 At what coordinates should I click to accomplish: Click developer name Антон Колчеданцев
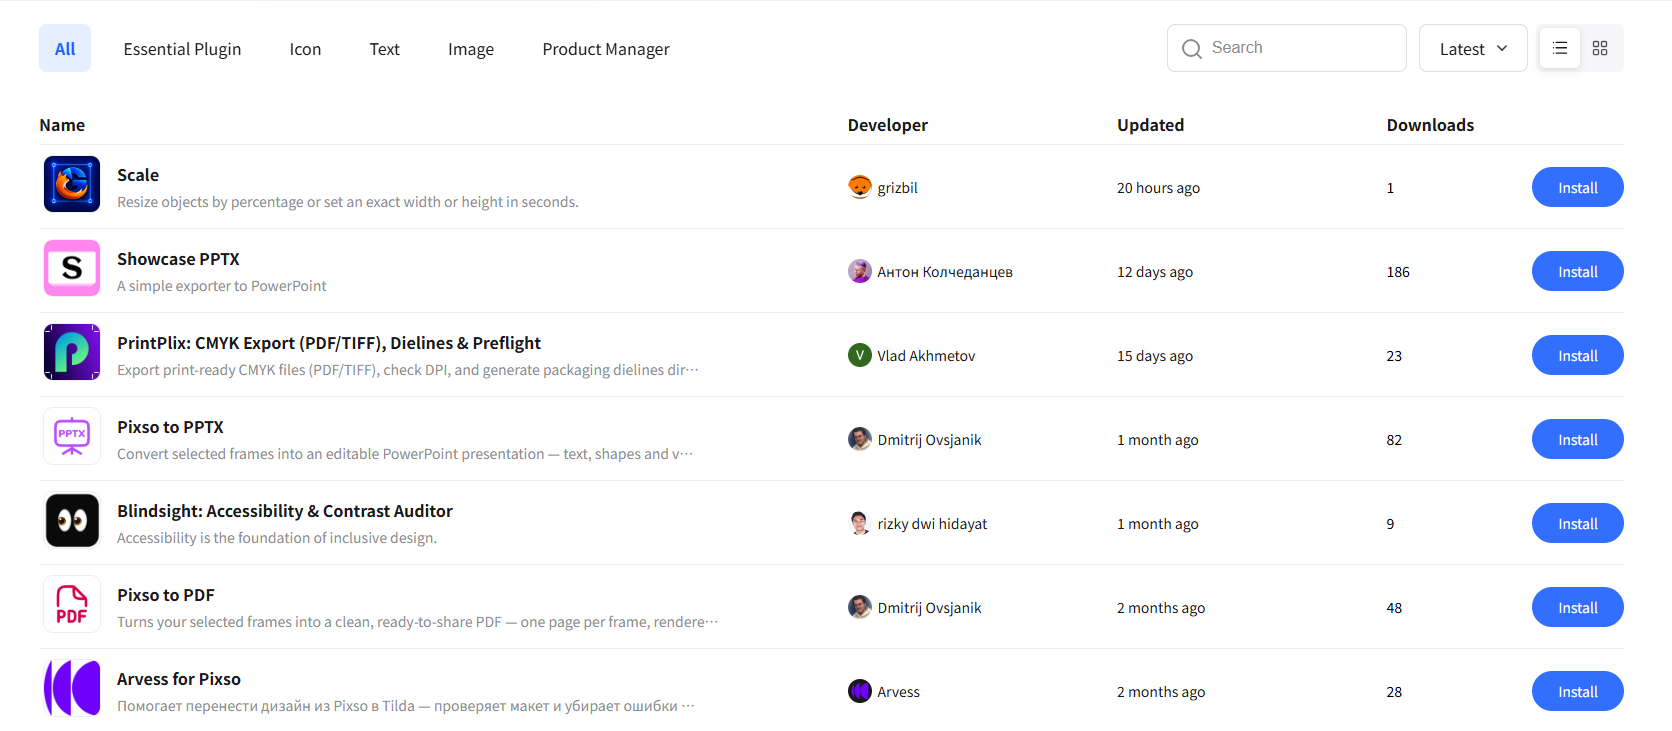pos(945,272)
